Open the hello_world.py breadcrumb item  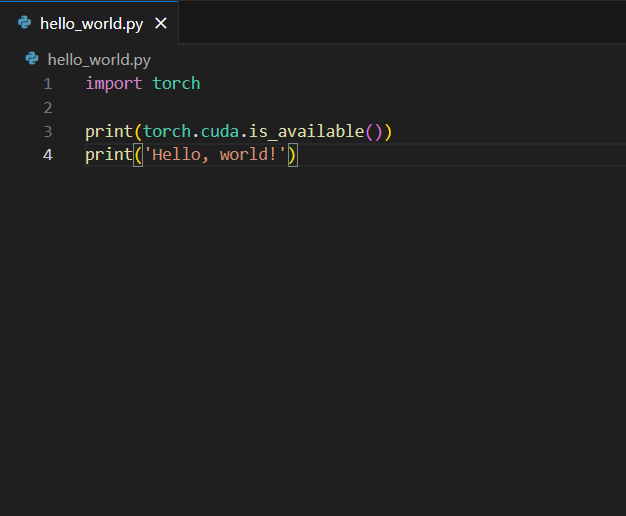[99, 59]
